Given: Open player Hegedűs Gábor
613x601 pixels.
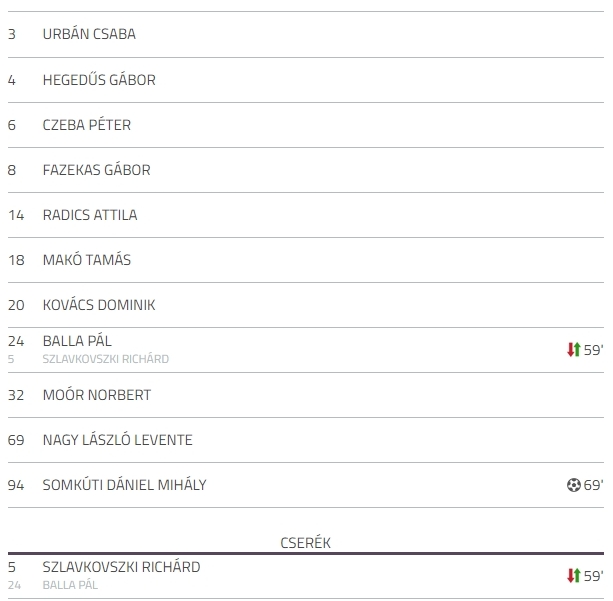Looking at the screenshot, I should click(99, 80).
